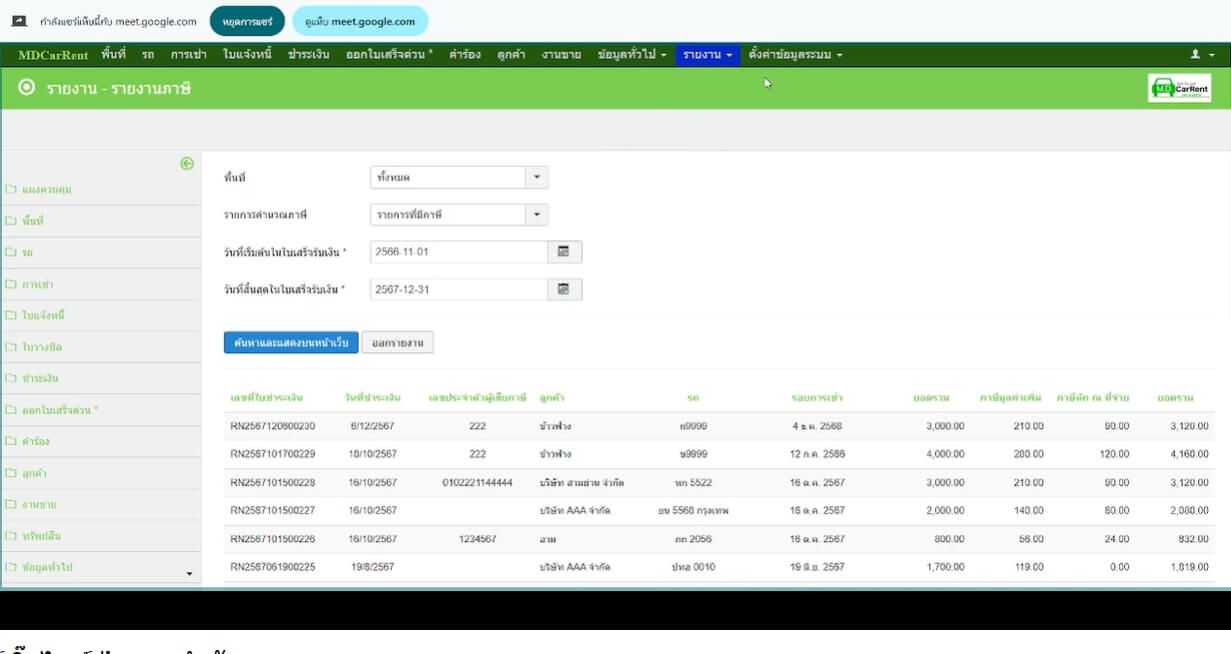Click receipt number RN2567101500228
The image size is (1231, 654).
(x=273, y=482)
